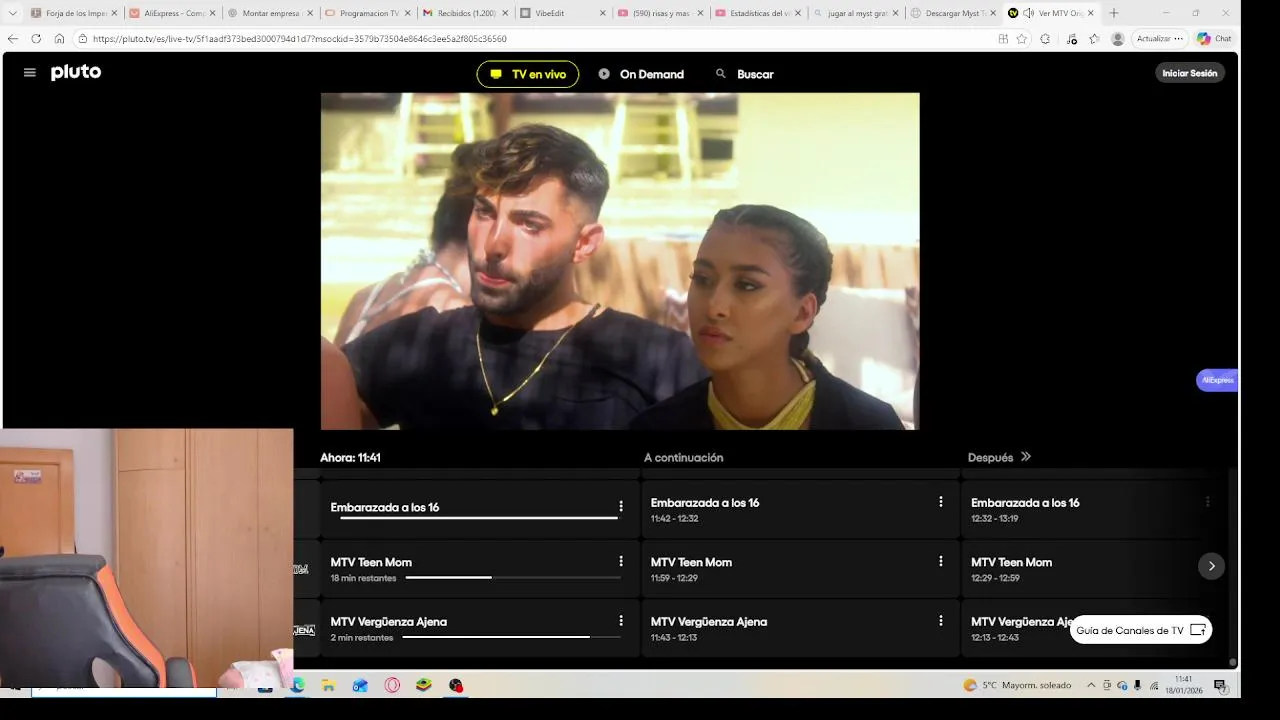Switch to AliExpress tab

(172, 13)
